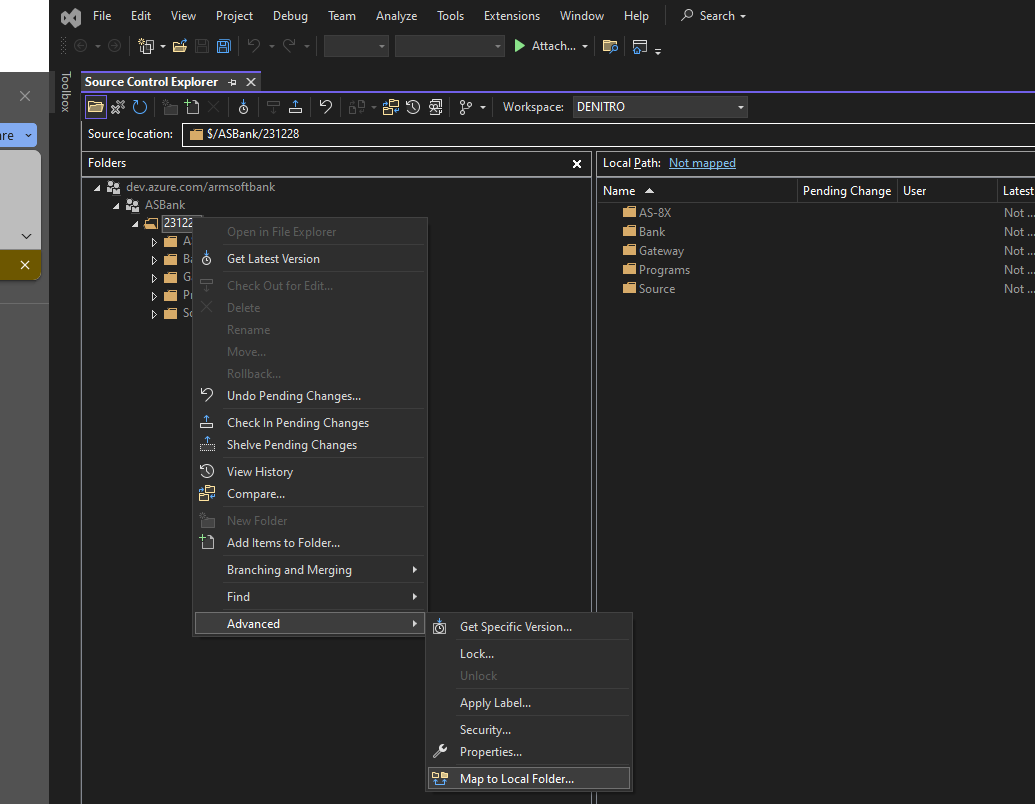
Task: Open View History from the explorer toolbar
Action: (x=413, y=107)
